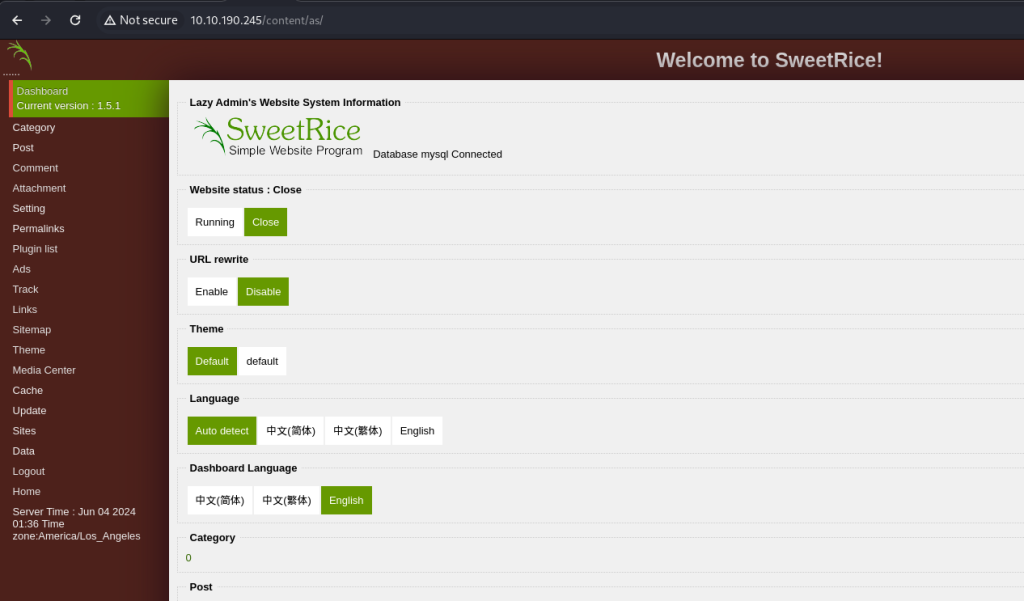This screenshot has width=1024, height=601.
Task: Open Plugin list
Action: click(35, 249)
